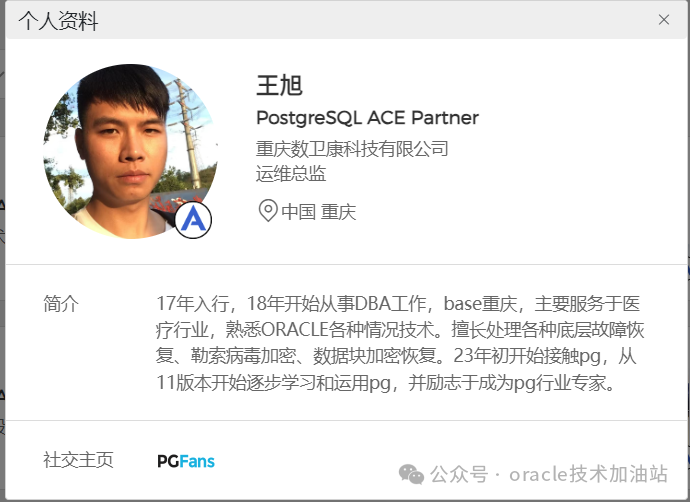690x502 pixels.
Task: Click the company name 重庆数卫康科技有限公司
Action: coord(352,149)
